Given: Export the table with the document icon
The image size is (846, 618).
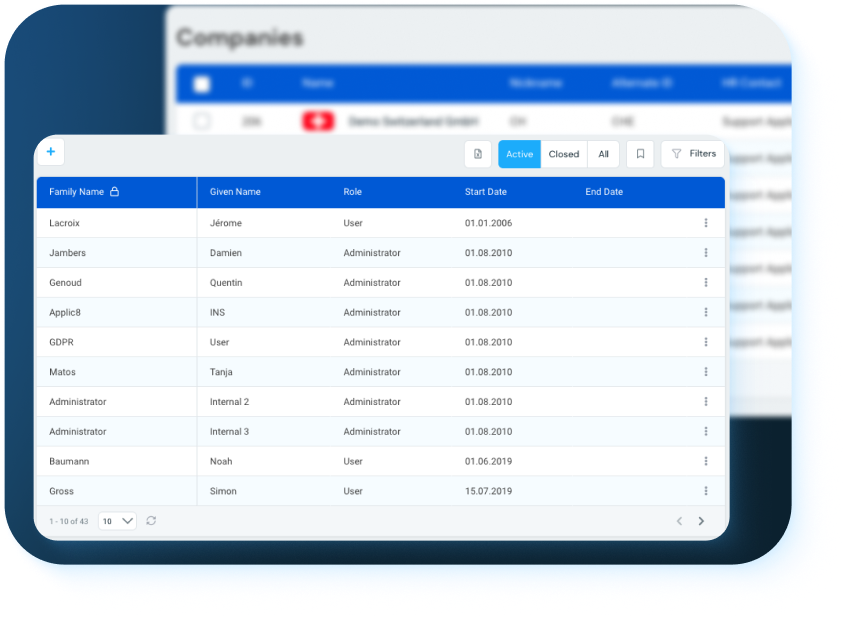Looking at the screenshot, I should [x=478, y=154].
